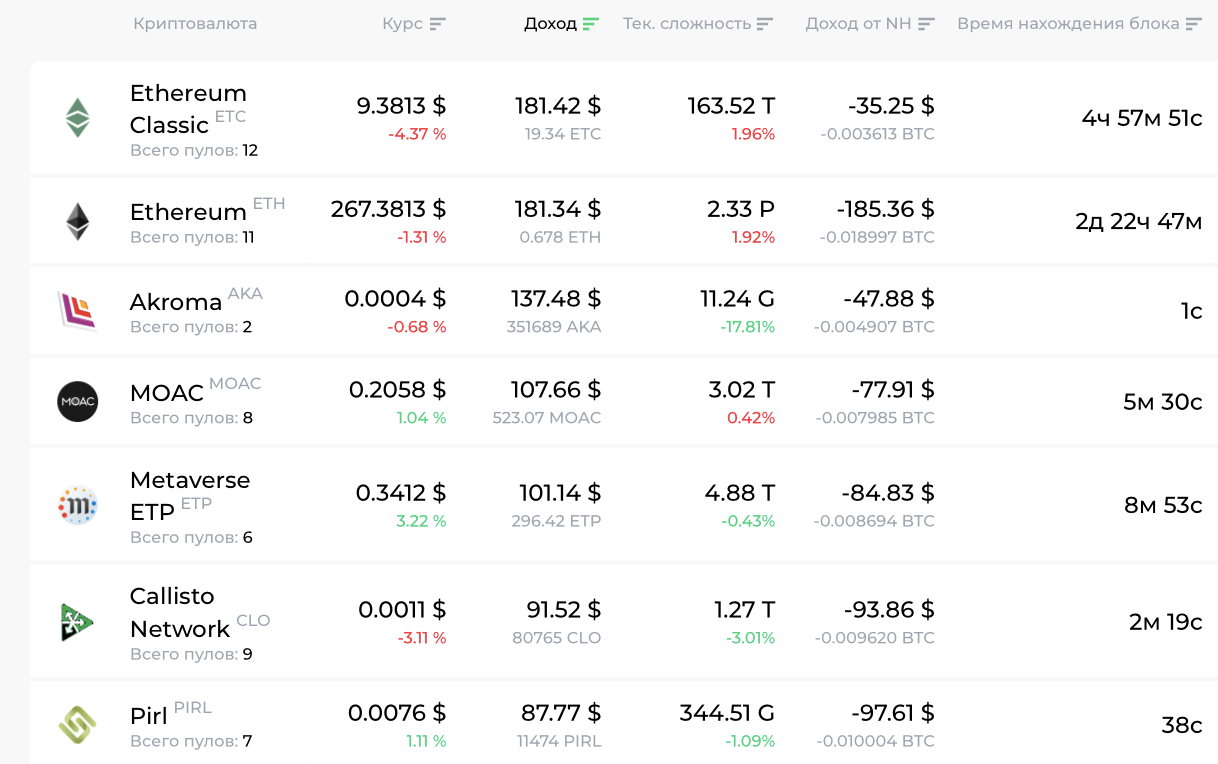Image resolution: width=1218 pixels, height=764 pixels.
Task: Sort by the Курс column icon
Action: pos(437,24)
